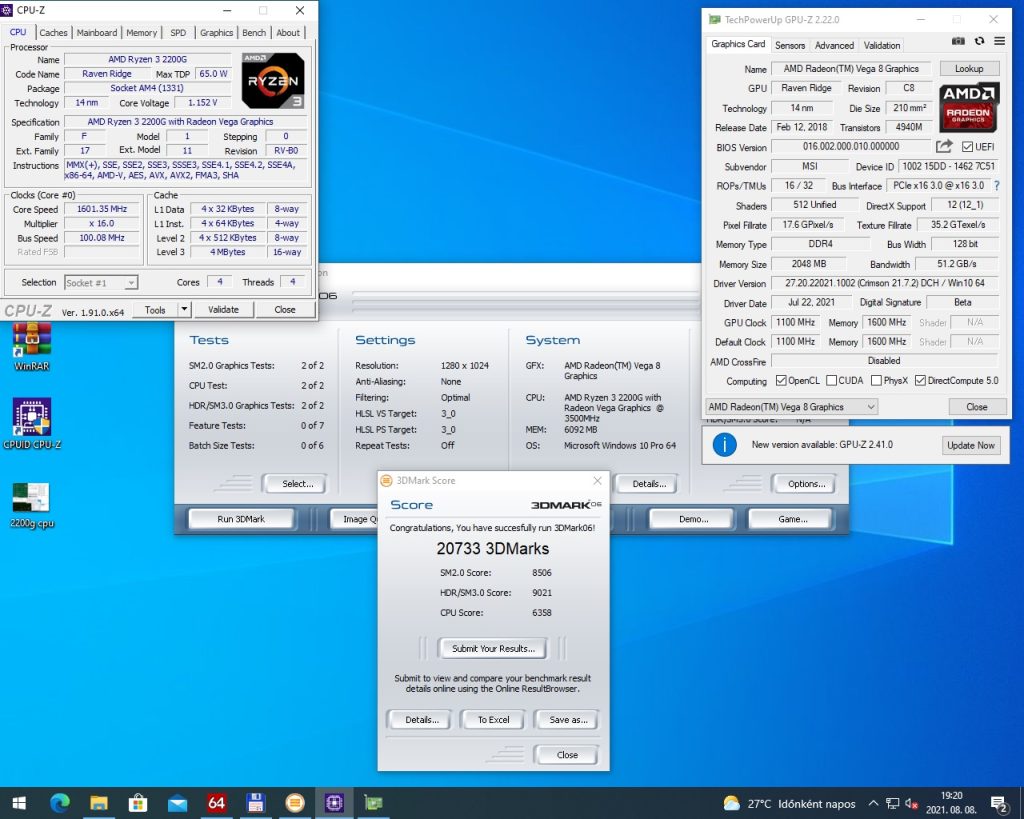Open File Explorer from taskbar
Viewport: 1024px width, 819px height.
pyautogui.click(x=99, y=803)
